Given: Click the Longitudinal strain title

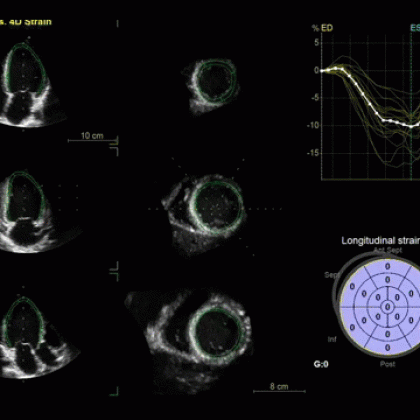Looking at the screenshot, I should (x=380, y=241).
